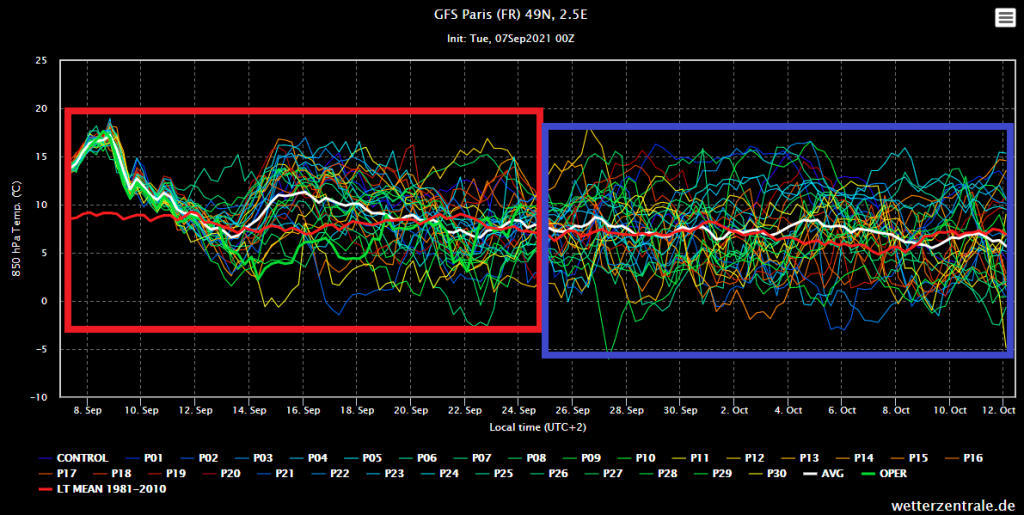This screenshot has height=515, width=1024.
Task: Select P29 in the legend
Action: click(715, 473)
